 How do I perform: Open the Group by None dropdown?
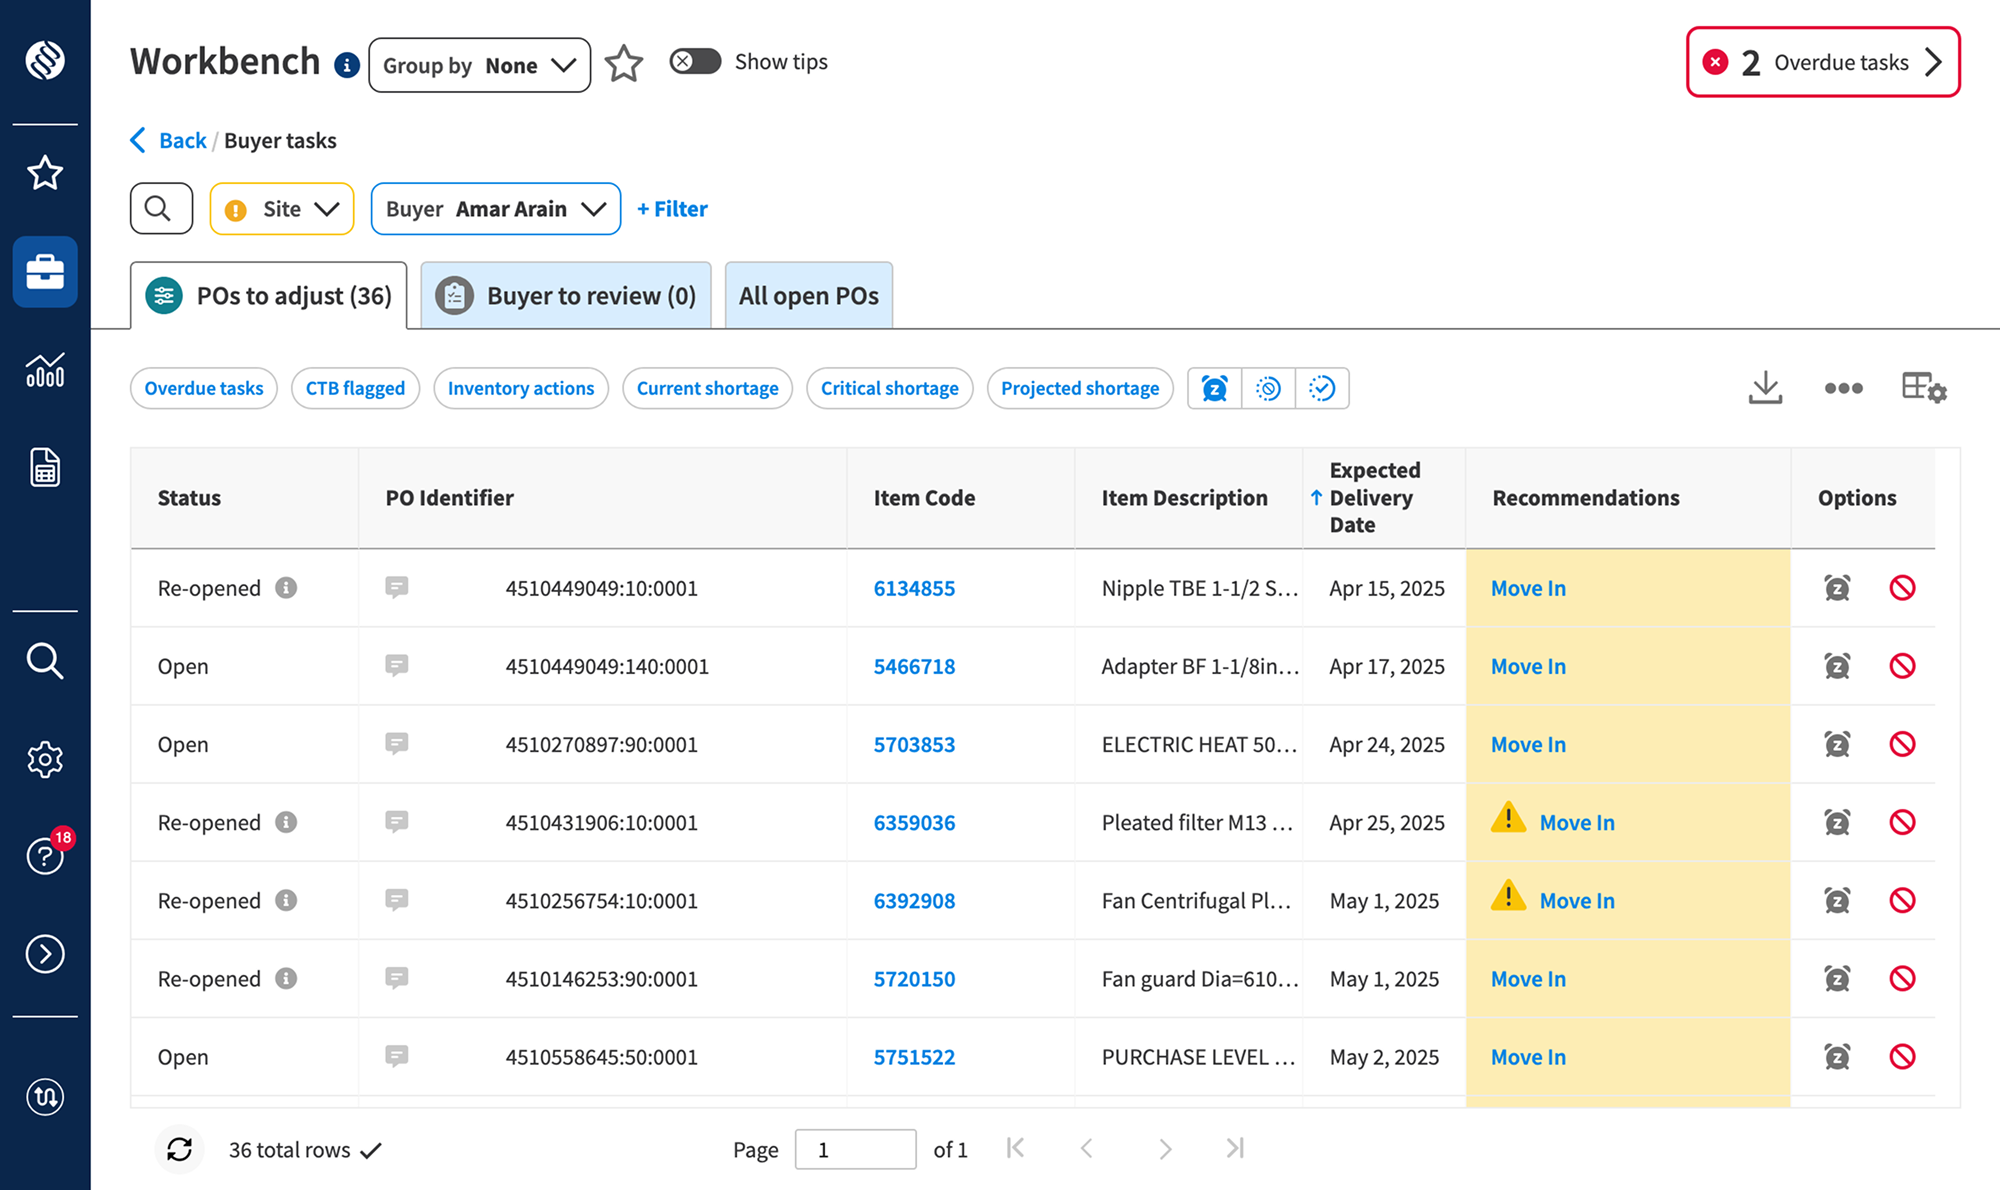(480, 65)
